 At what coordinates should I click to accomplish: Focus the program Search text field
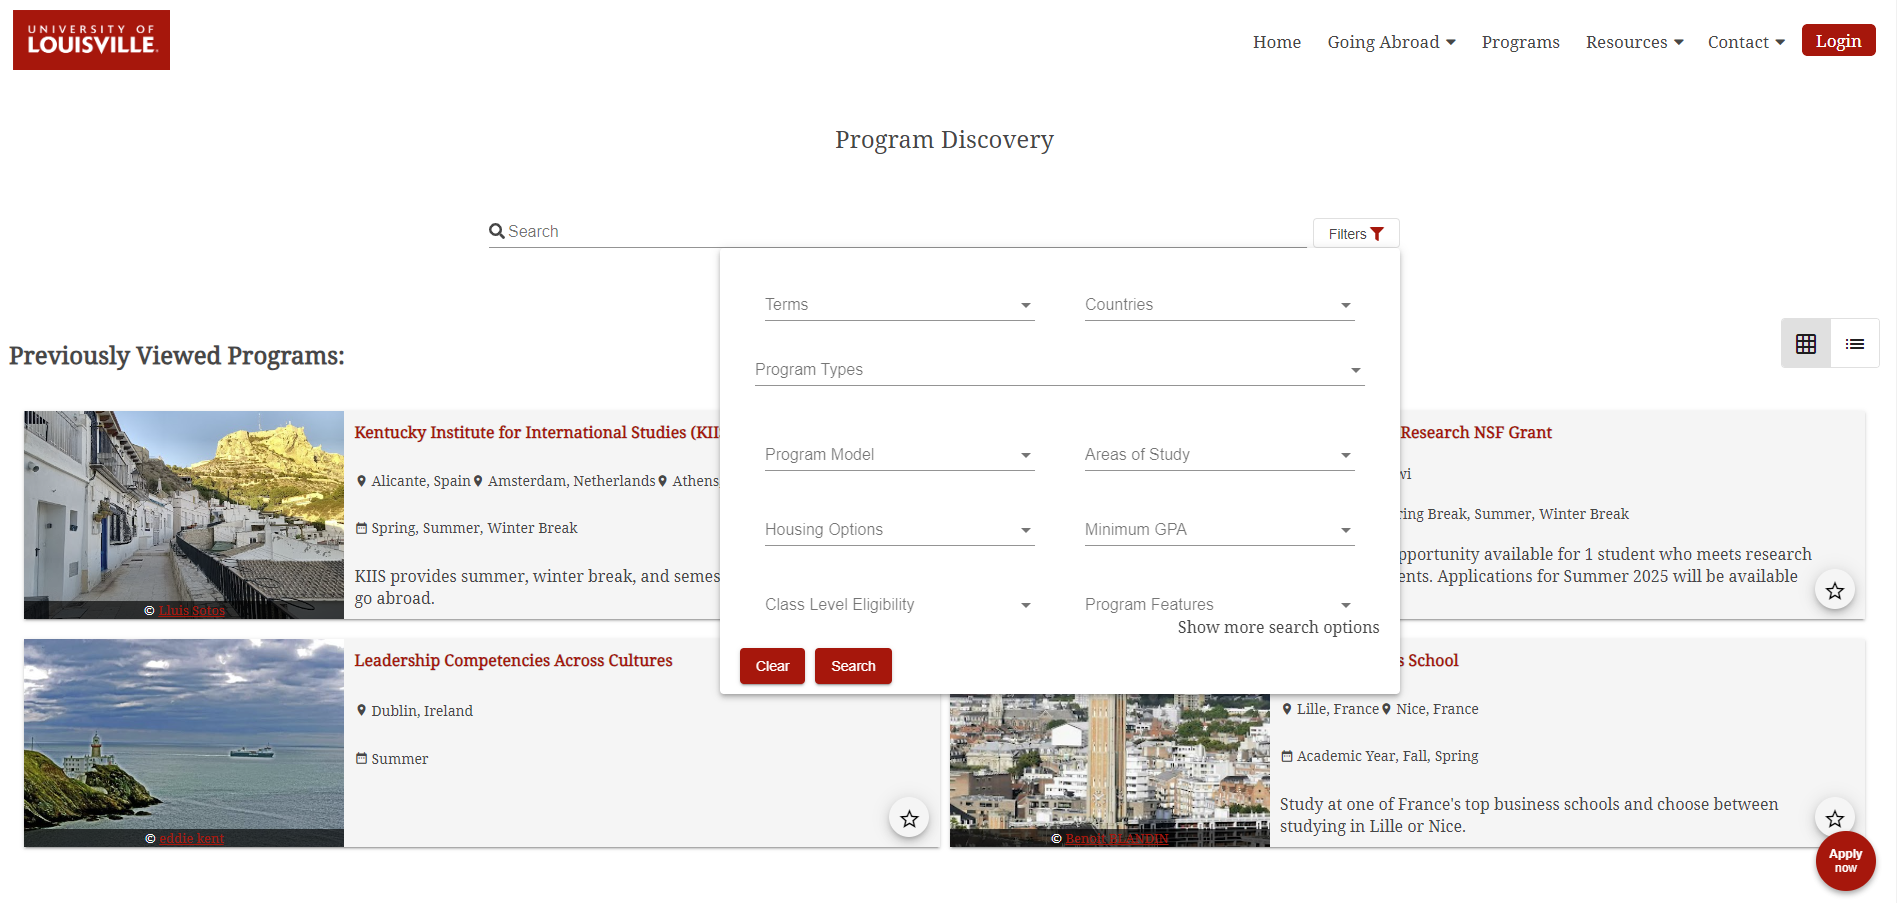click(x=897, y=231)
